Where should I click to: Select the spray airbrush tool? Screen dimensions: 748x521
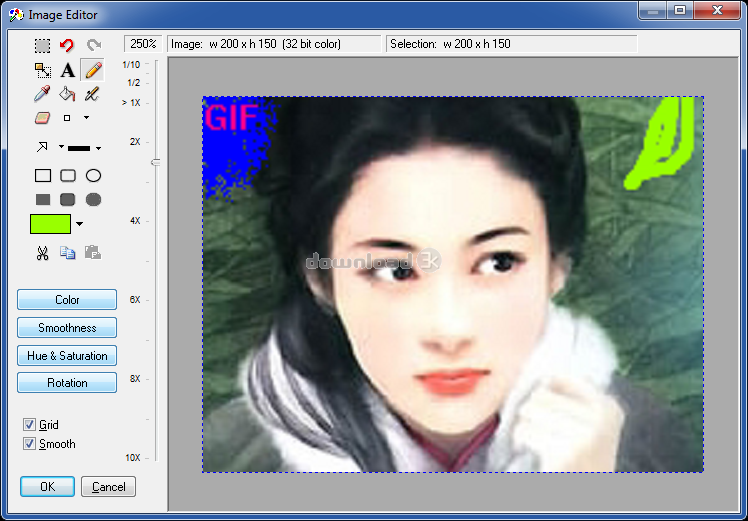(92, 94)
